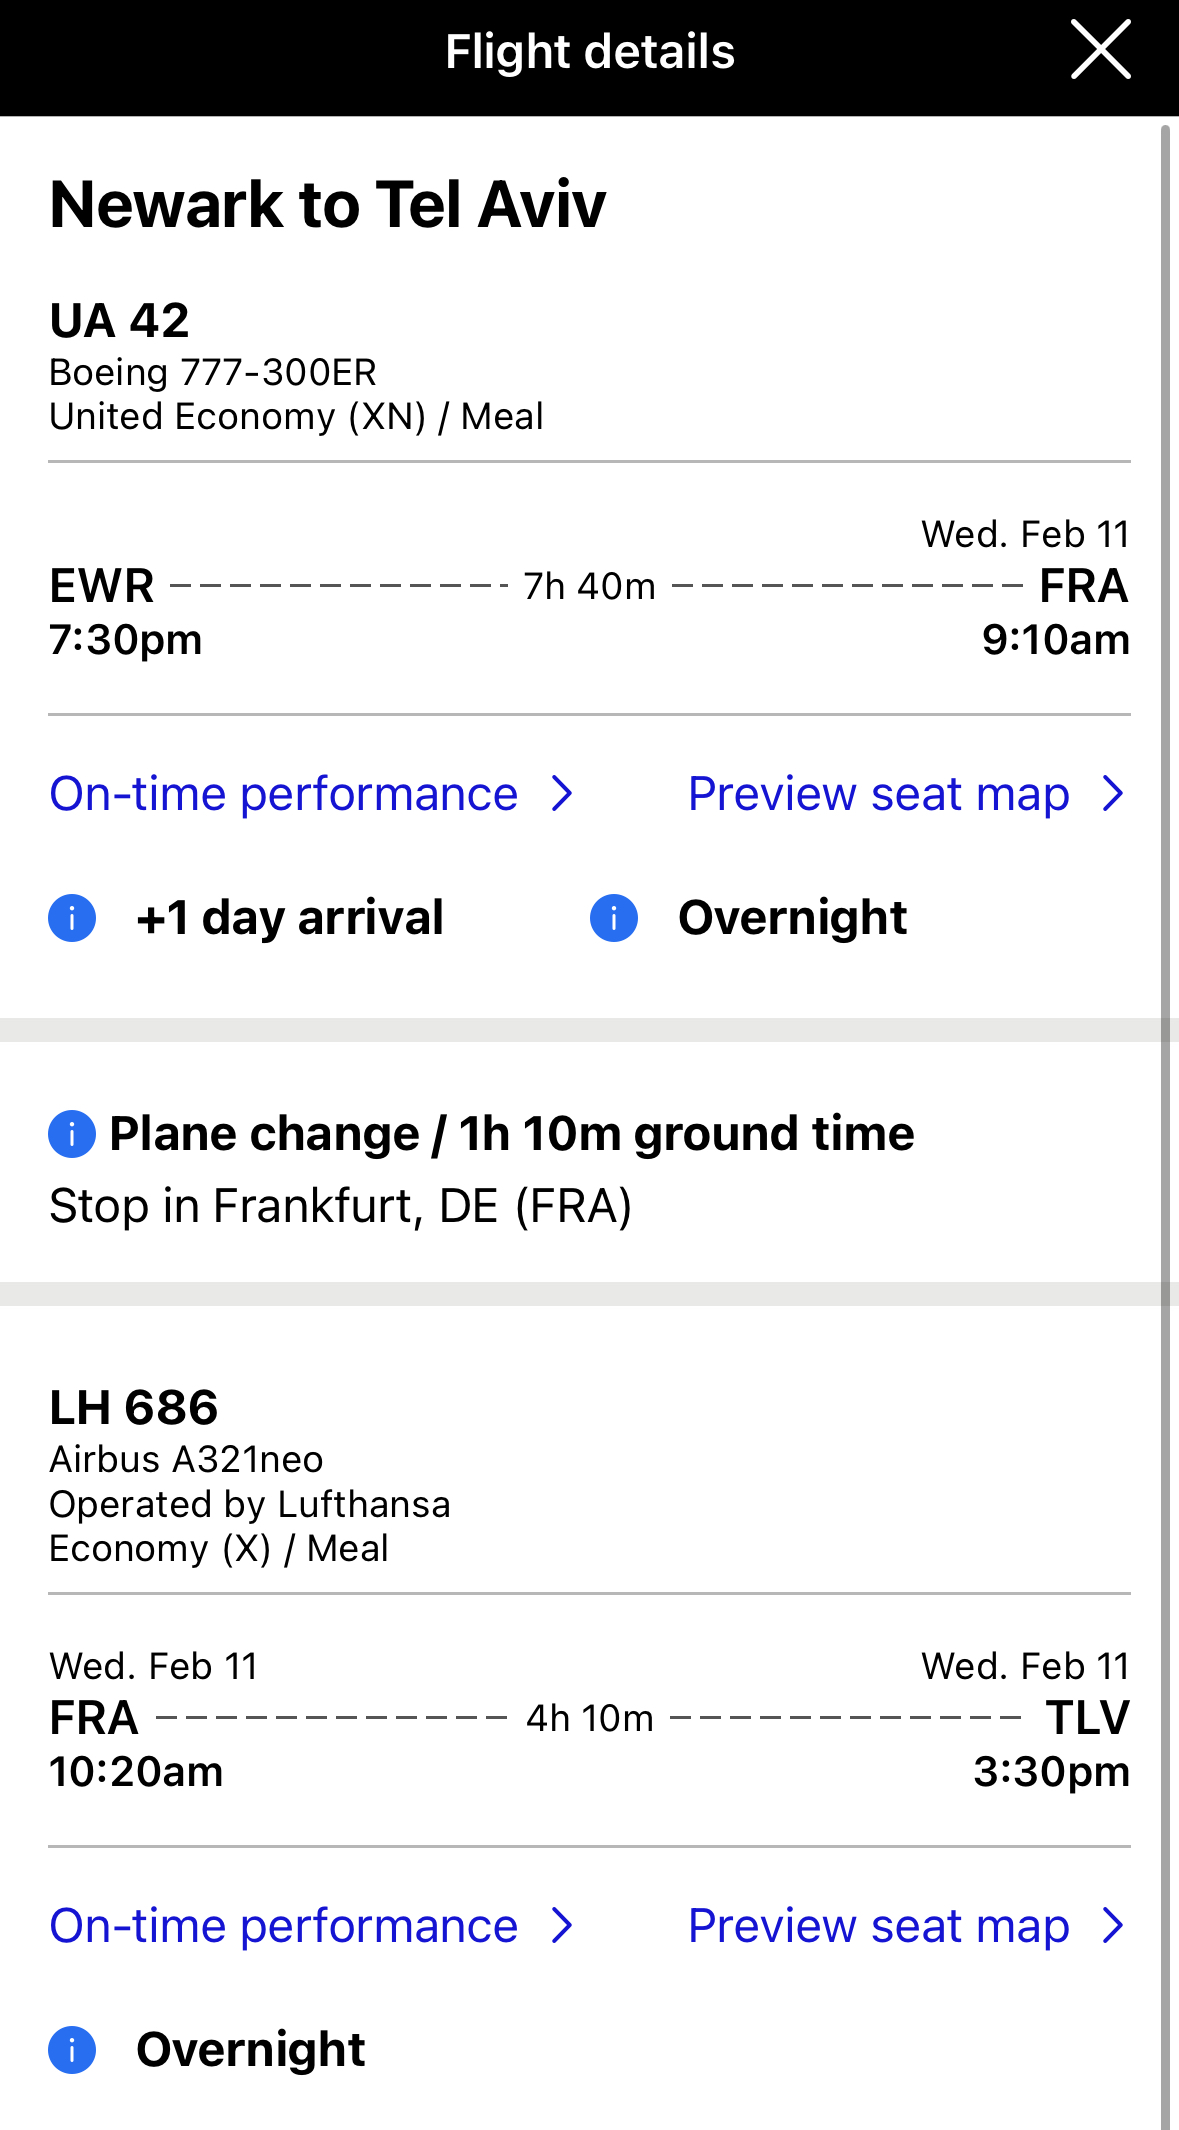
Task: Preview seat map for the FRA–TLV flight
Action: pyautogui.click(x=878, y=1926)
